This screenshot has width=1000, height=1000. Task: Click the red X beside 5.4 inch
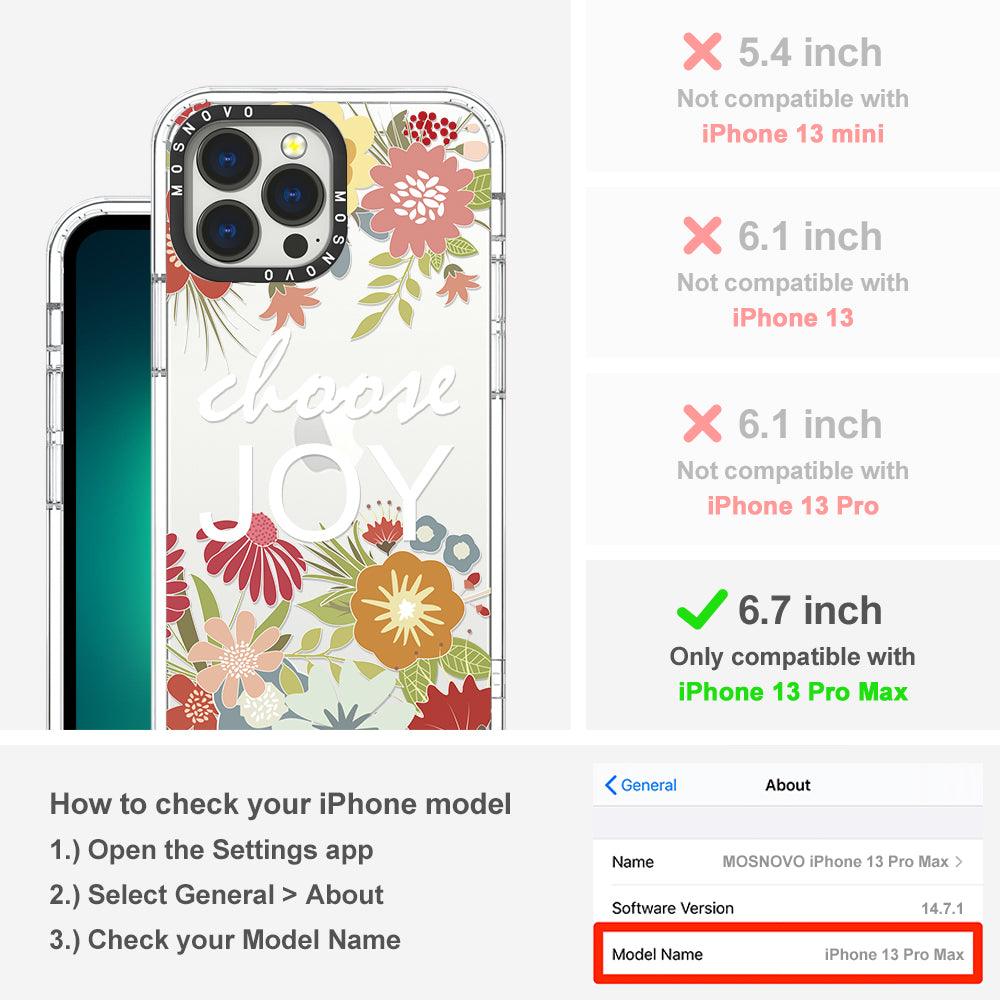[x=702, y=52]
